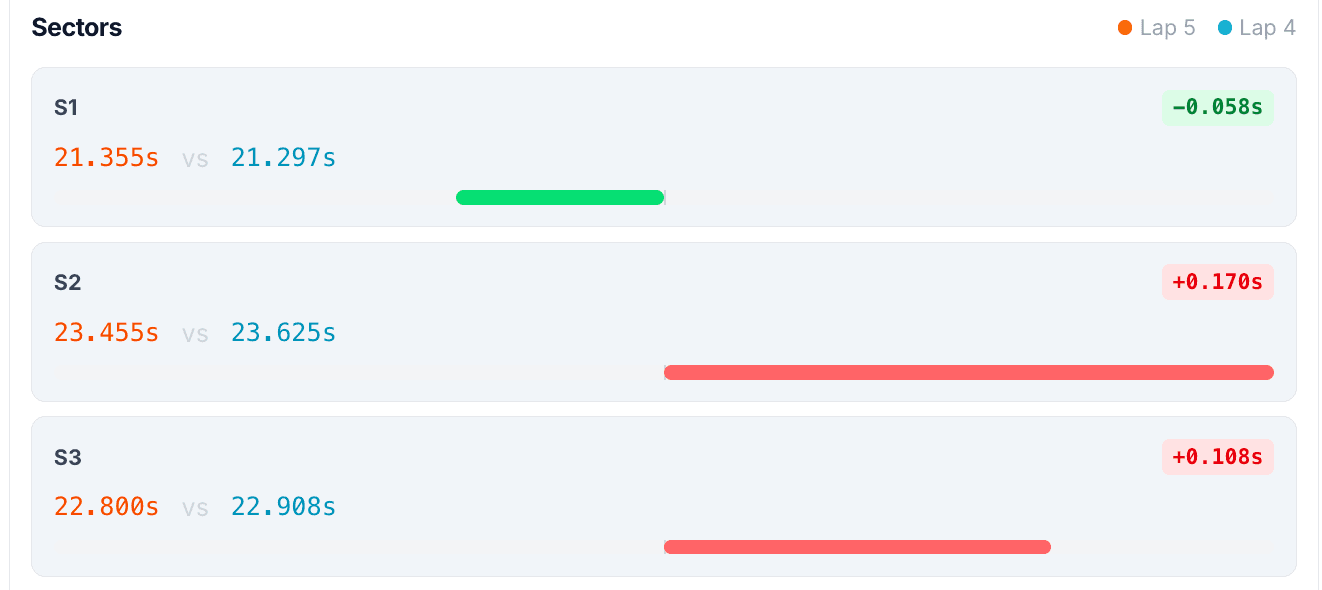
Task: Click the blue Lap 4 legend dot
Action: 1225,28
